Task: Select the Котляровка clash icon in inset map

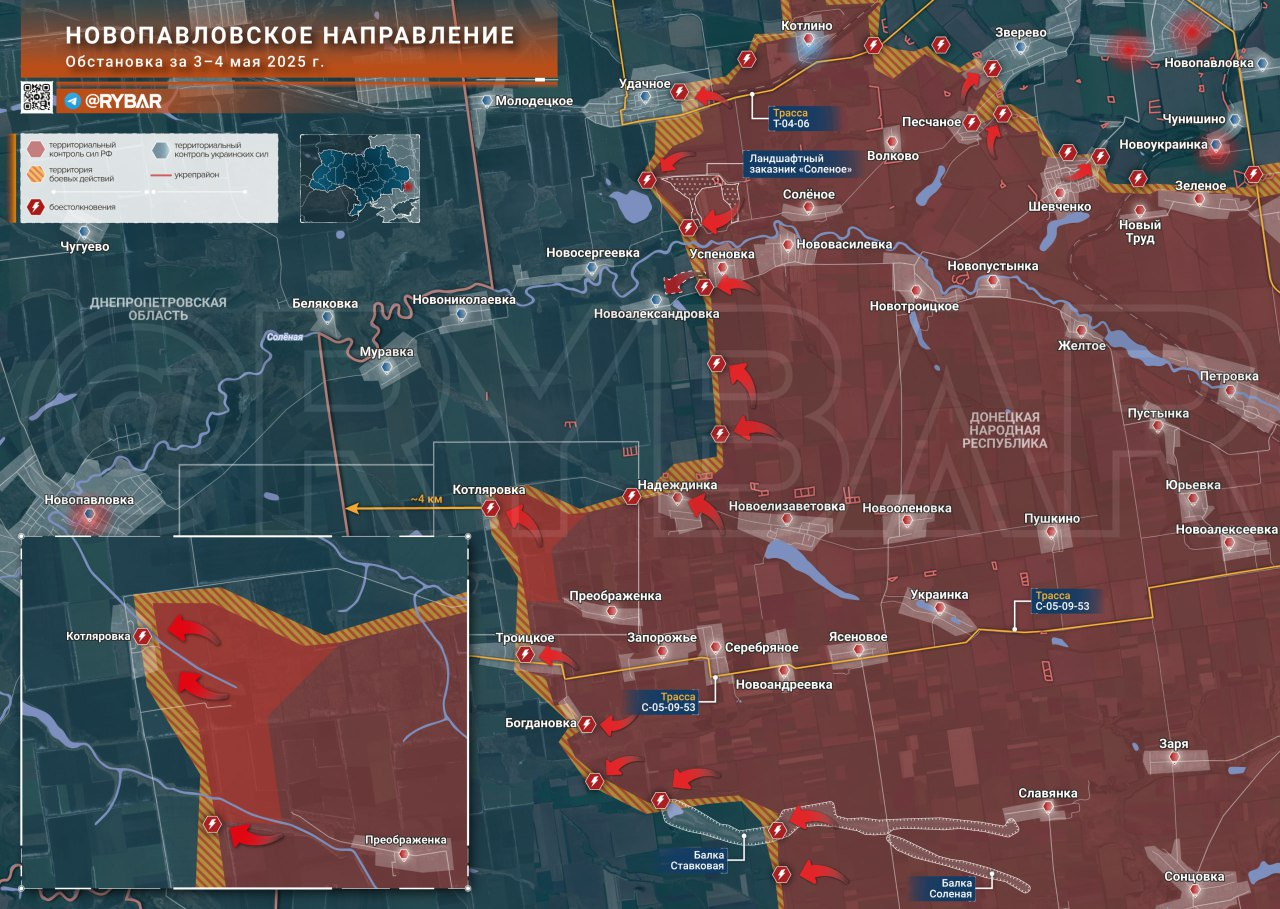Action: coord(144,636)
